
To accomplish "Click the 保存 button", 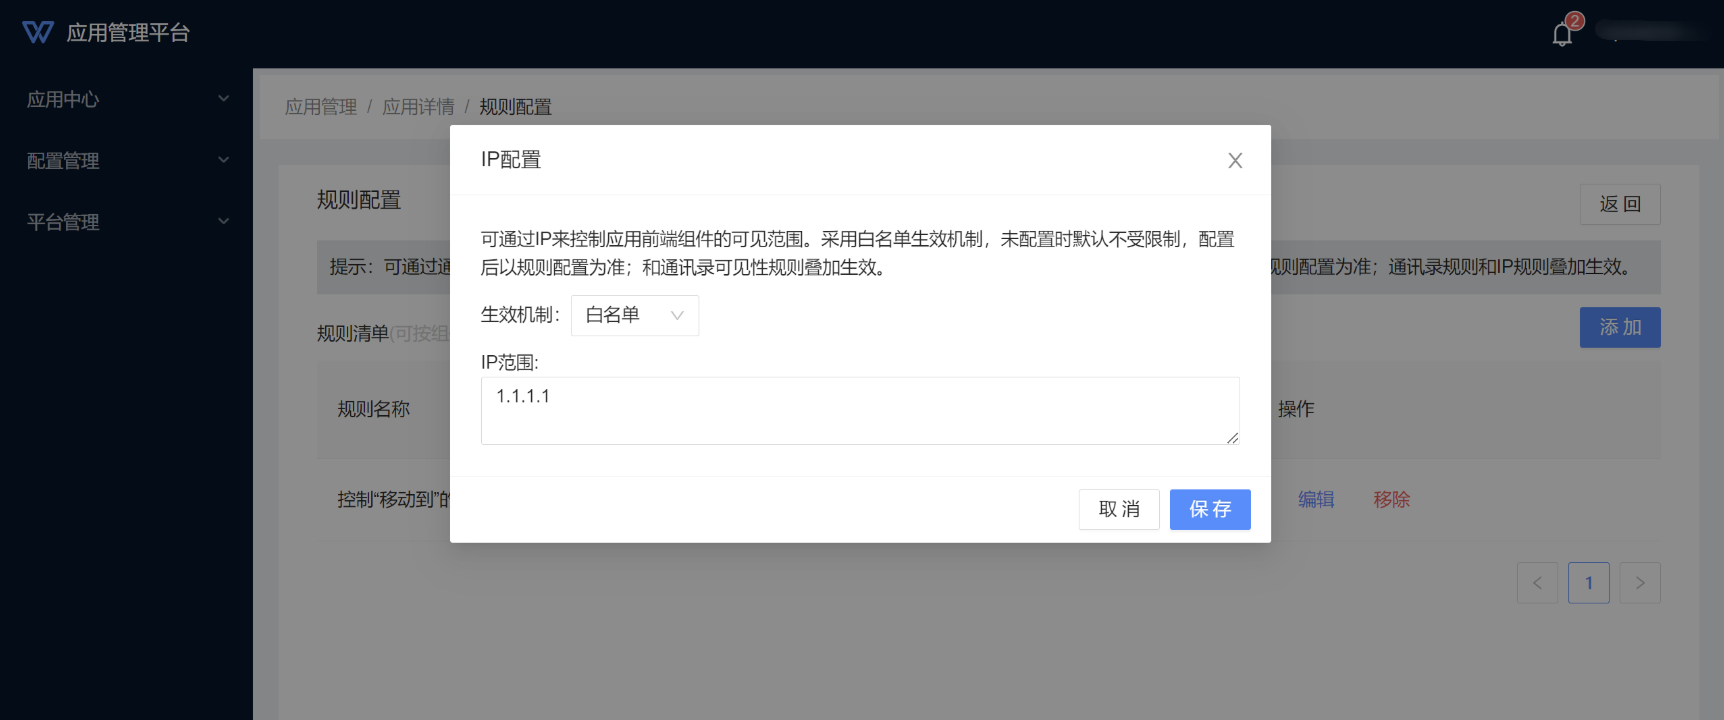I will click(x=1209, y=510).
